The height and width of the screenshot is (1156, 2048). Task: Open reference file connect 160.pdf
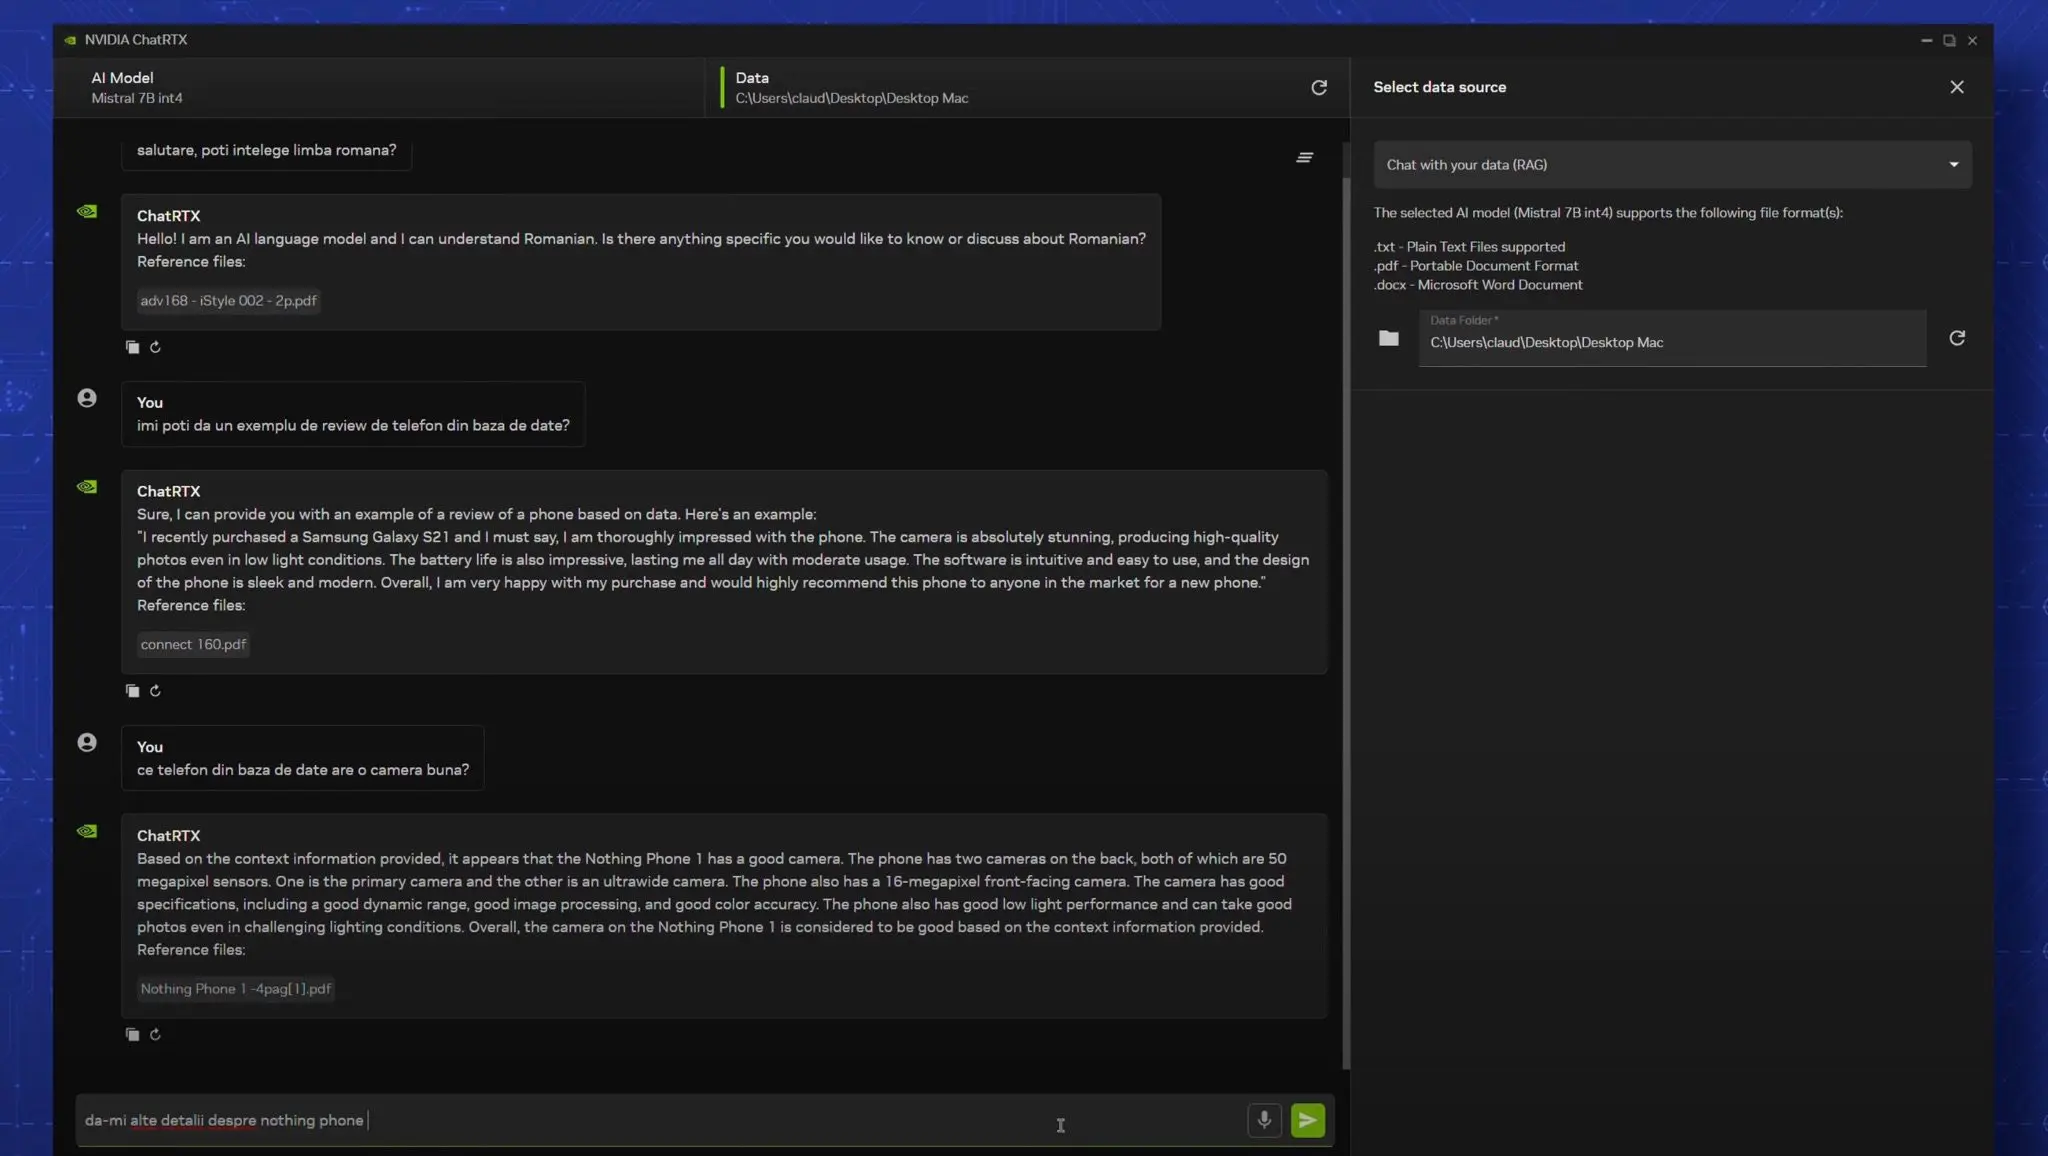click(193, 645)
